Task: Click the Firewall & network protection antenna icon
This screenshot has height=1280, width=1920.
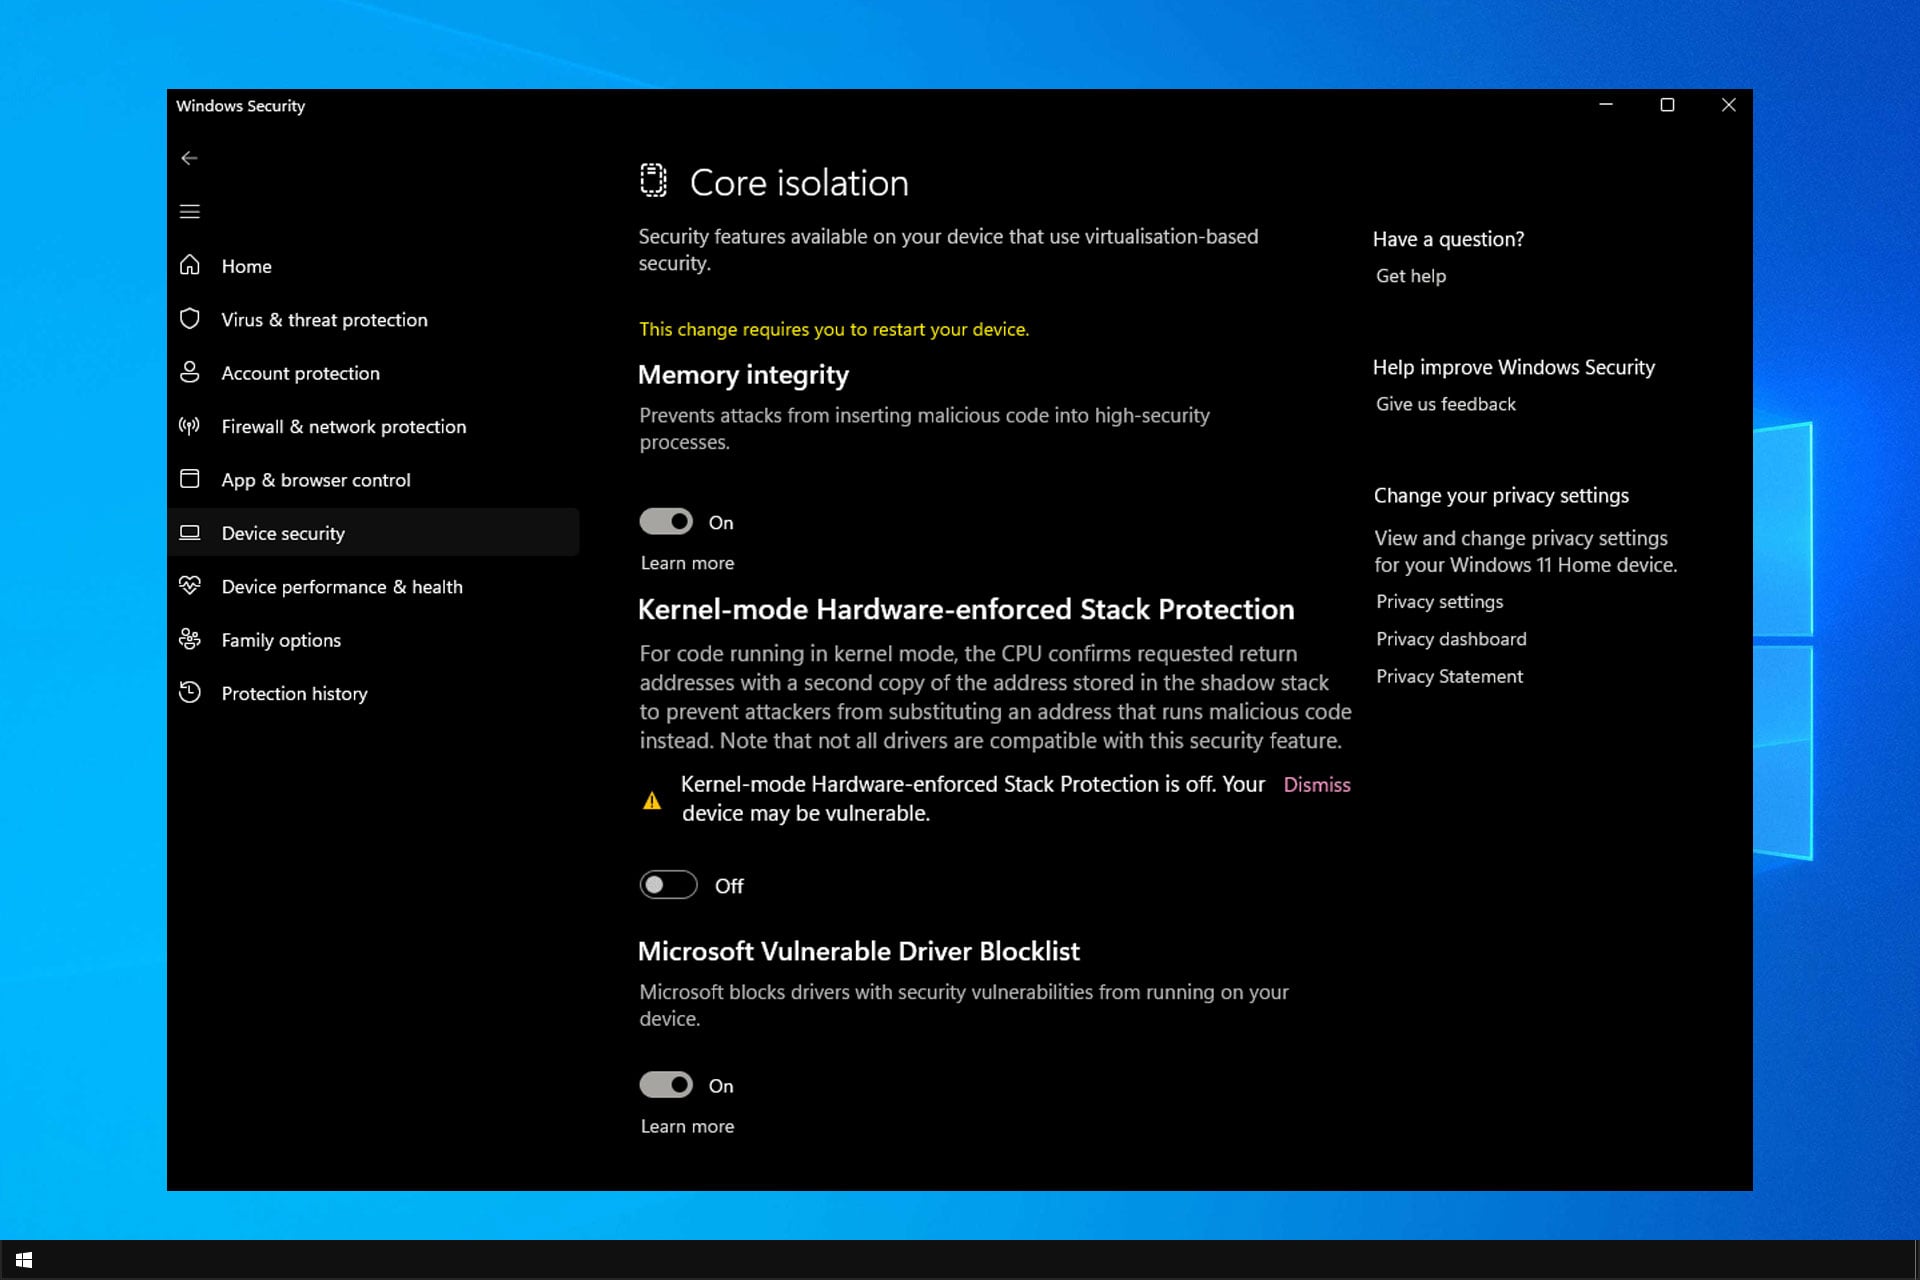Action: pyautogui.click(x=190, y=426)
